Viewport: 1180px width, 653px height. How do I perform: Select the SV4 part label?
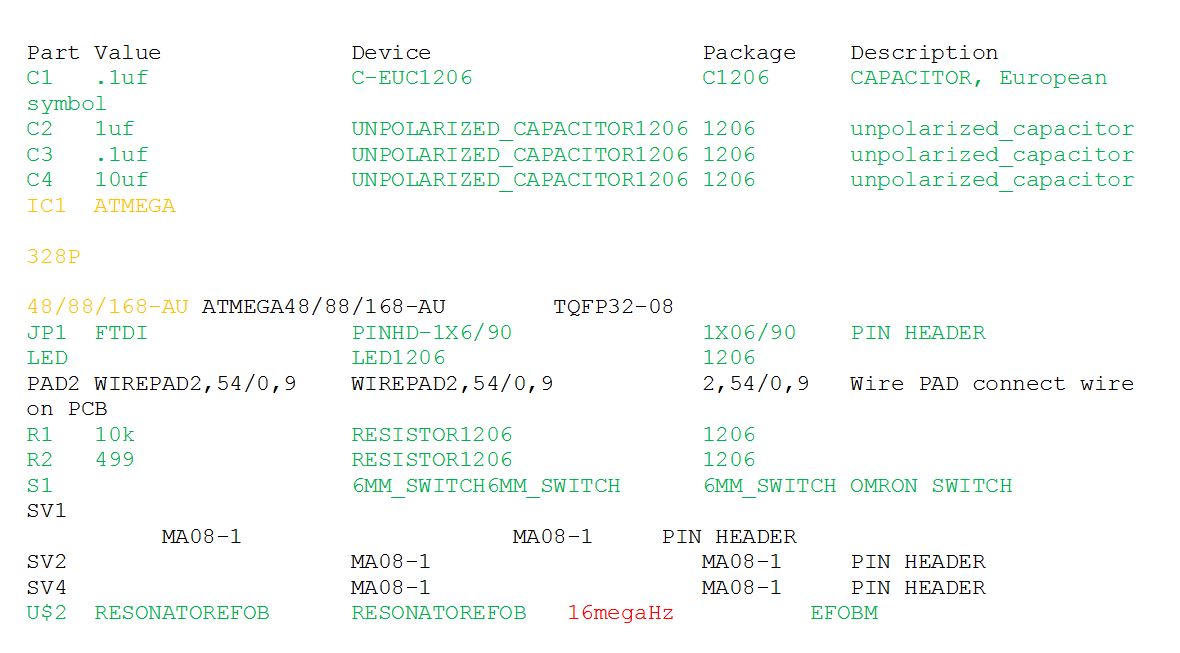(x=47, y=588)
